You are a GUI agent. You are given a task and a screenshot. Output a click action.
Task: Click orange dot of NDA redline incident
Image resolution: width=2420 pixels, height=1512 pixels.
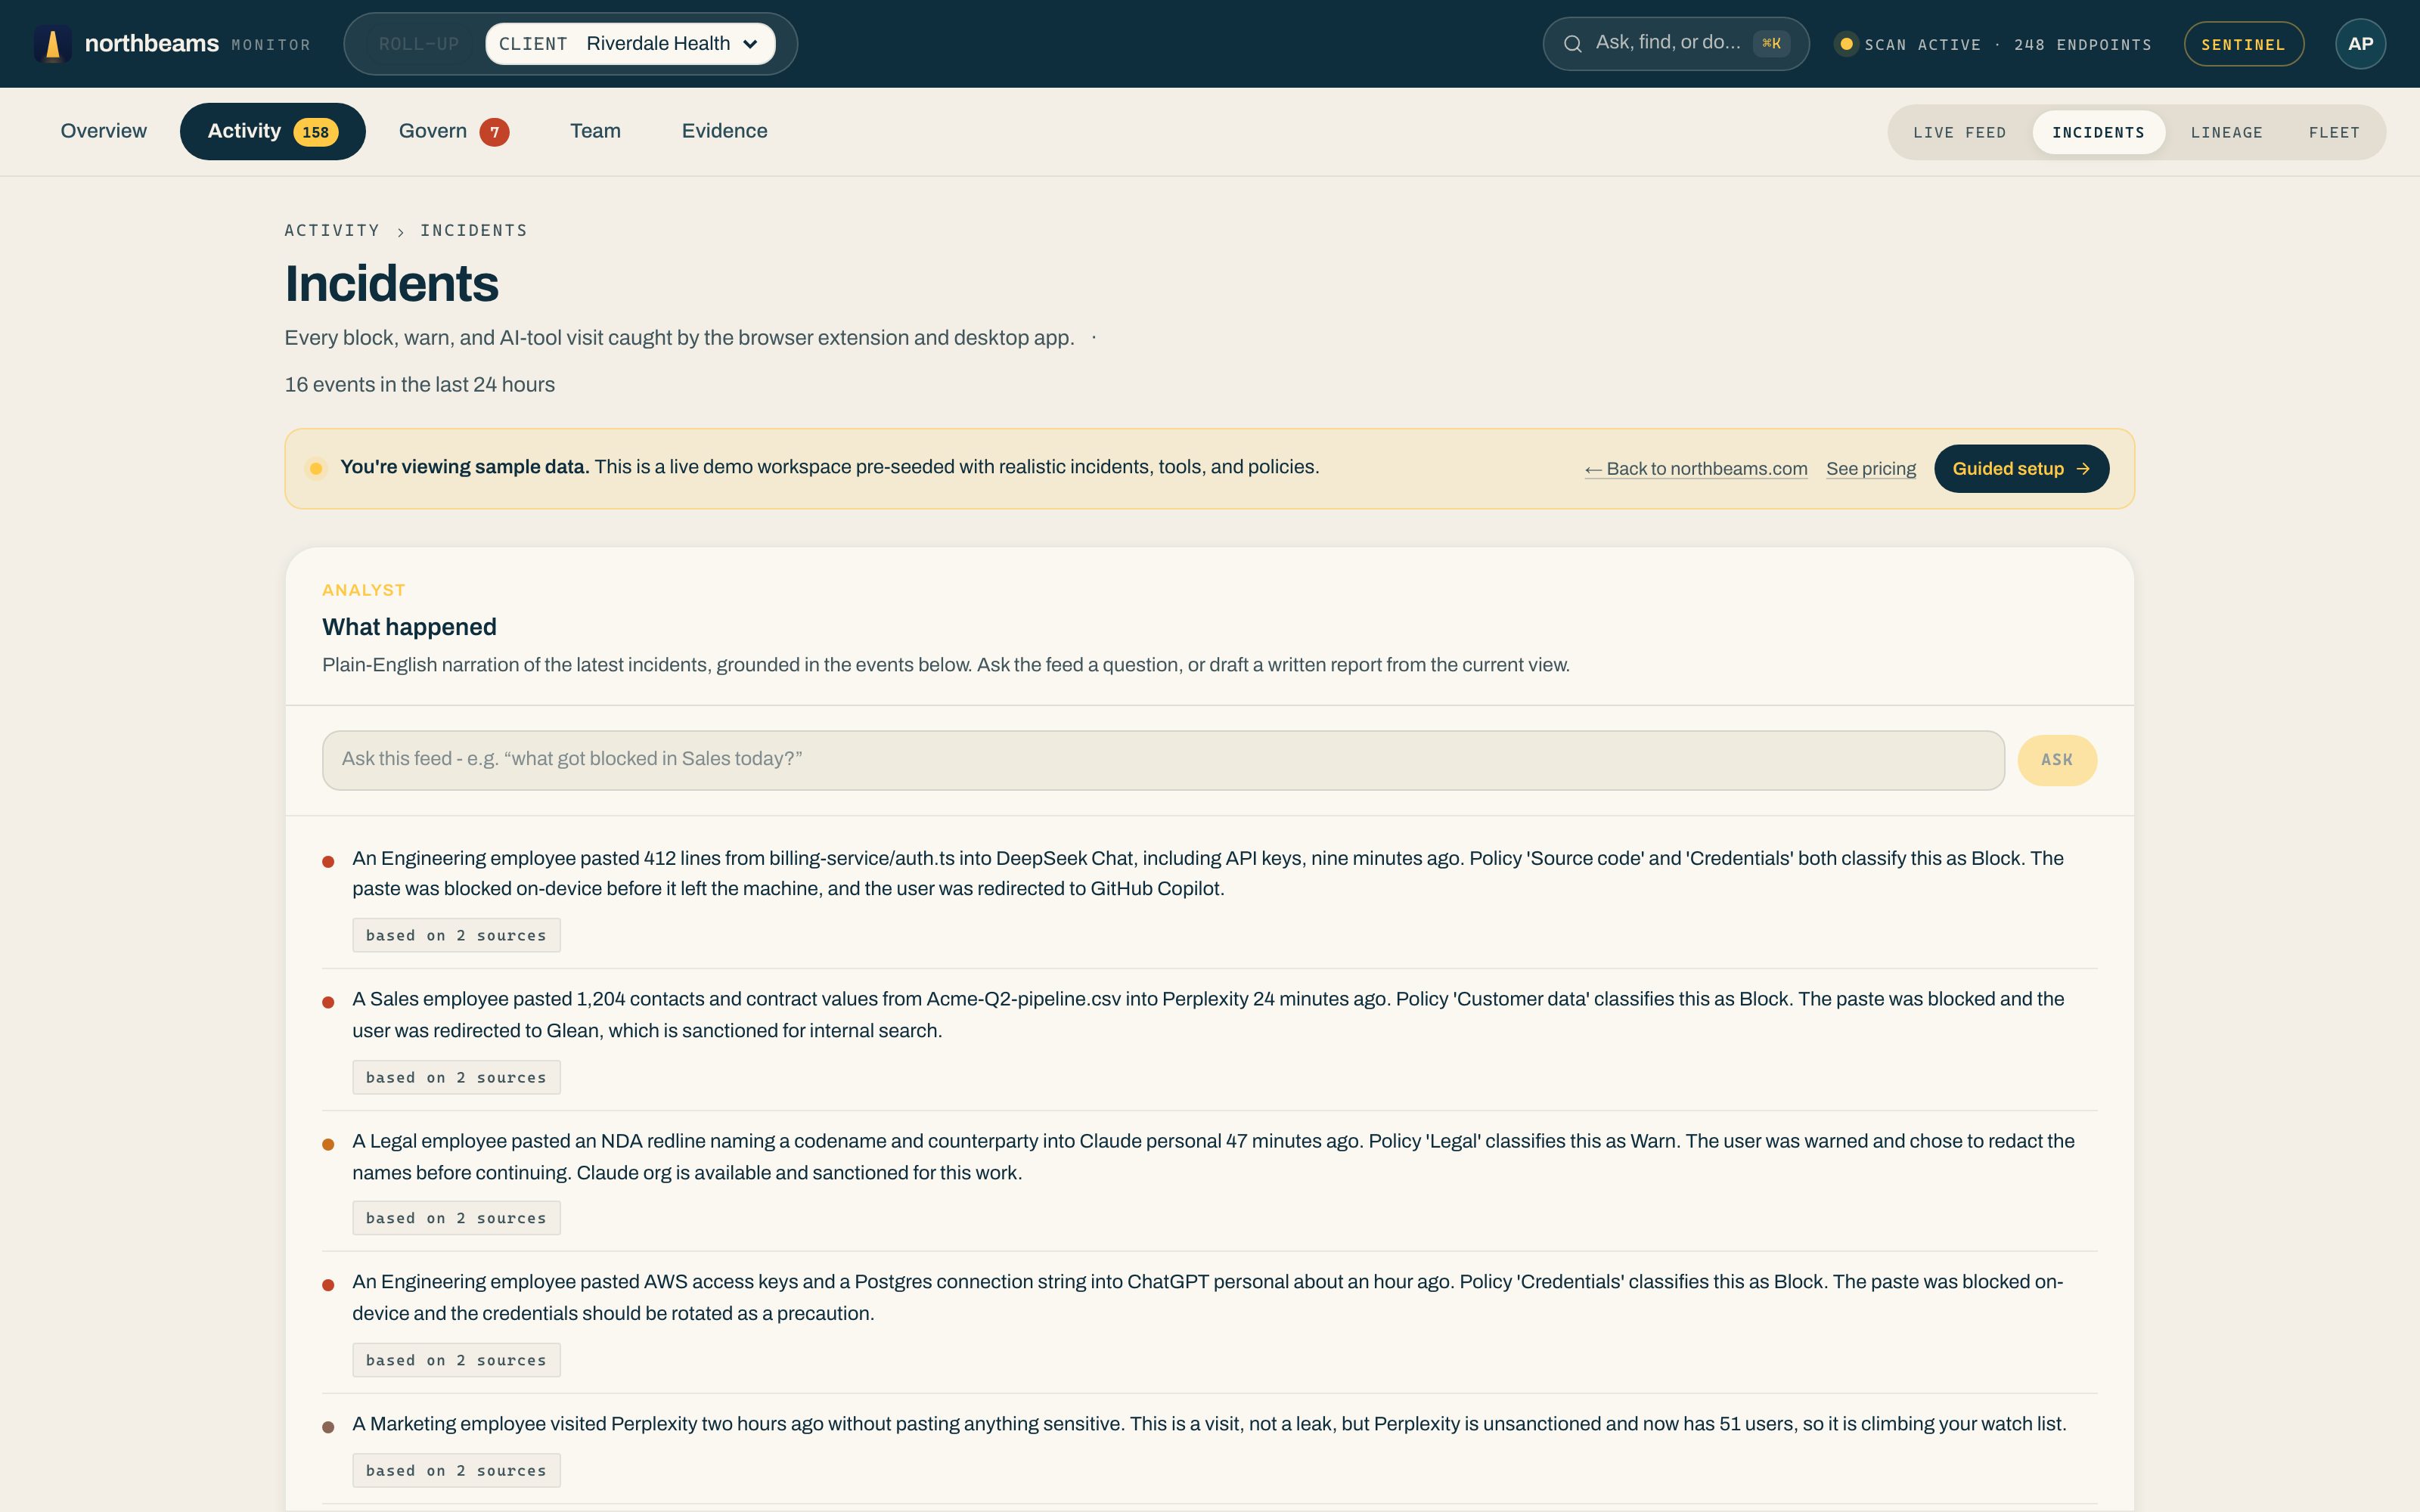tap(328, 1144)
